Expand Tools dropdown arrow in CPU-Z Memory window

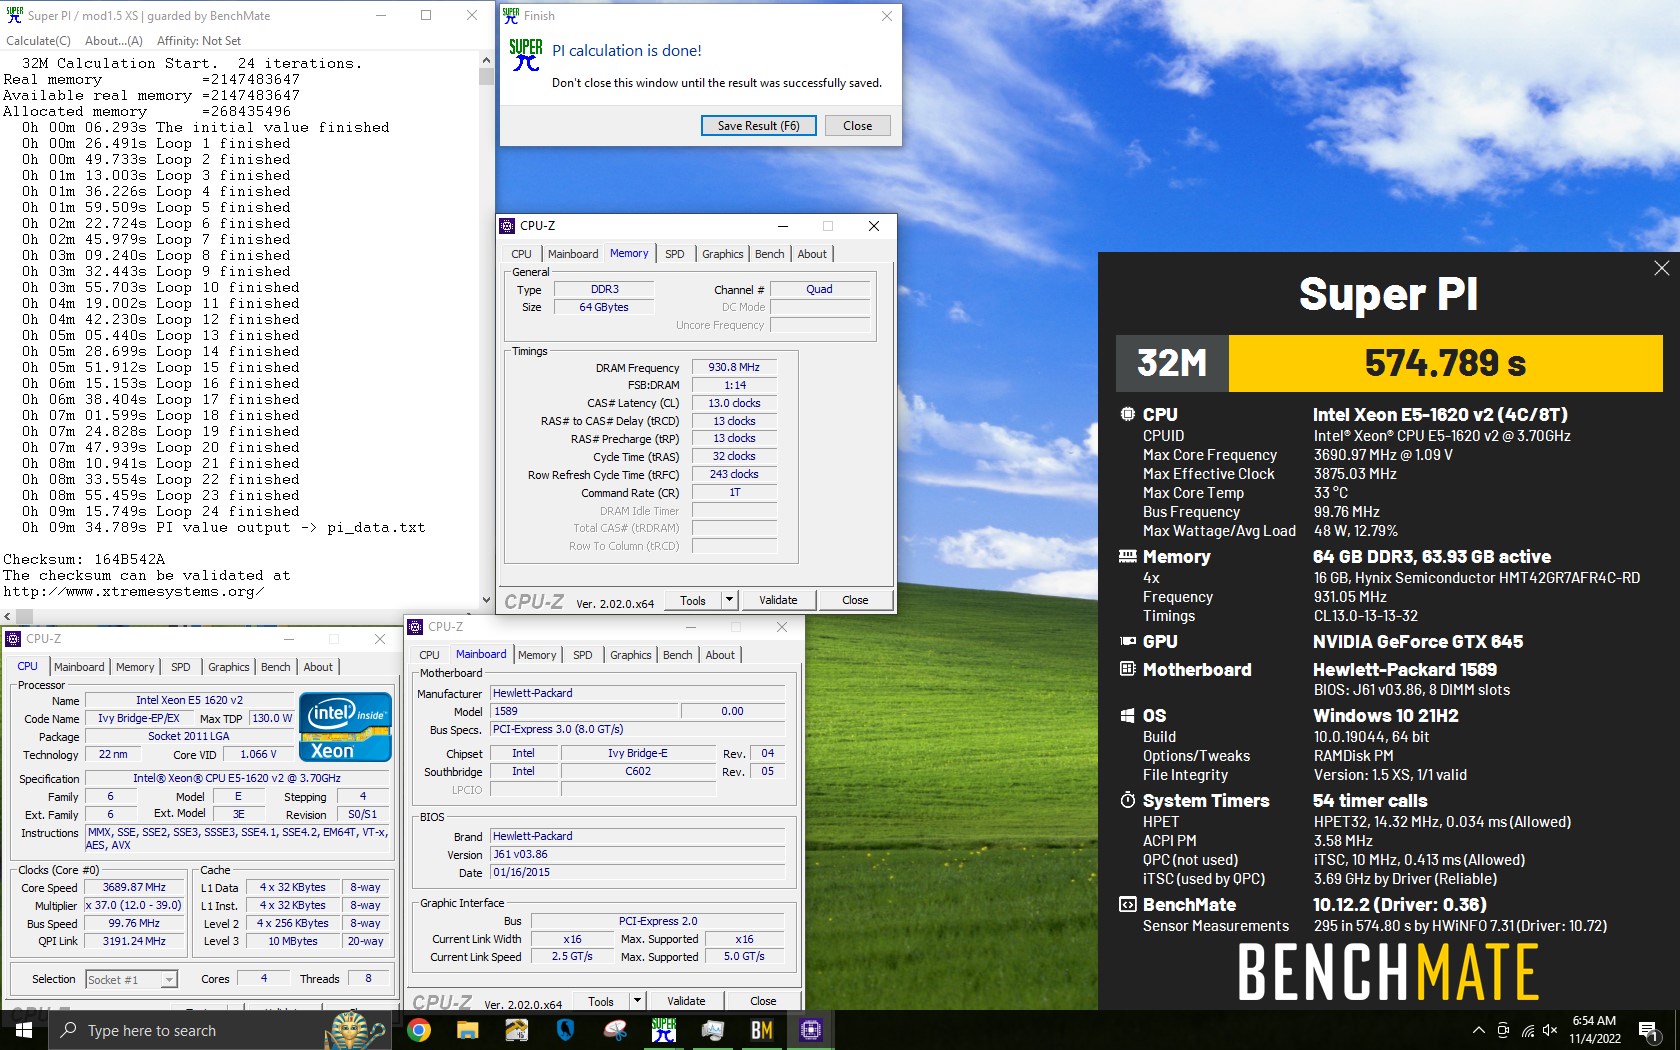click(730, 600)
